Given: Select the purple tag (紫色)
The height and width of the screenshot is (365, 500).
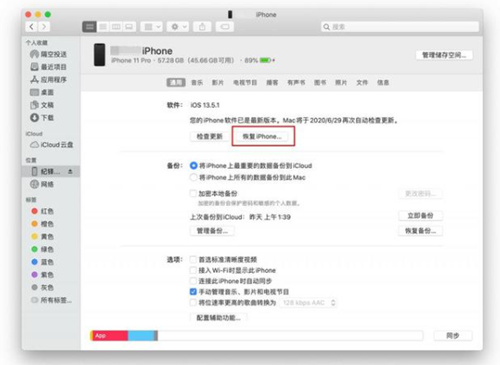Looking at the screenshot, I should [42, 274].
